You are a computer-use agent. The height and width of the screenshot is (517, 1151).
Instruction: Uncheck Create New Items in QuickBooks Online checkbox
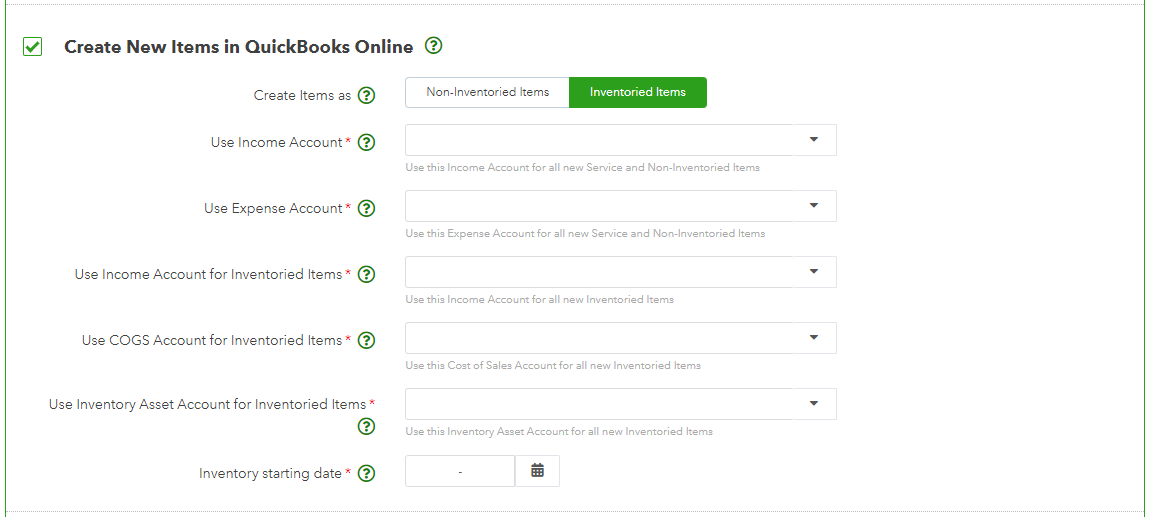click(32, 47)
